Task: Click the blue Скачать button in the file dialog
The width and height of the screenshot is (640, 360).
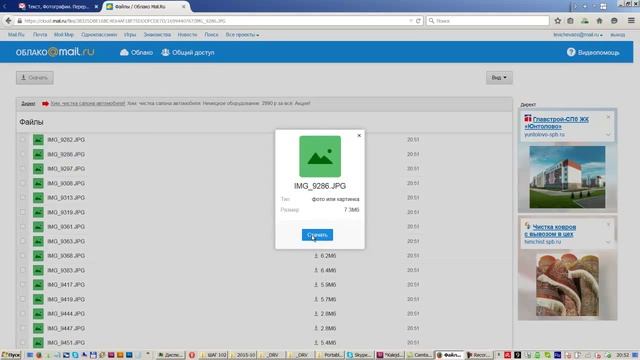Action: coord(317,235)
